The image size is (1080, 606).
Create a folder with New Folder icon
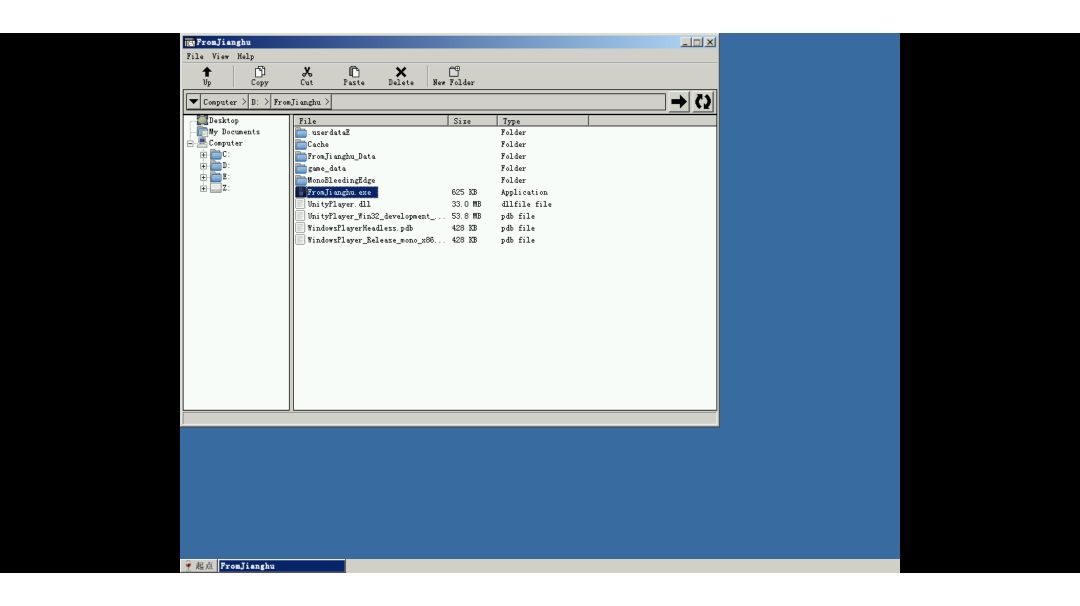[x=454, y=73]
